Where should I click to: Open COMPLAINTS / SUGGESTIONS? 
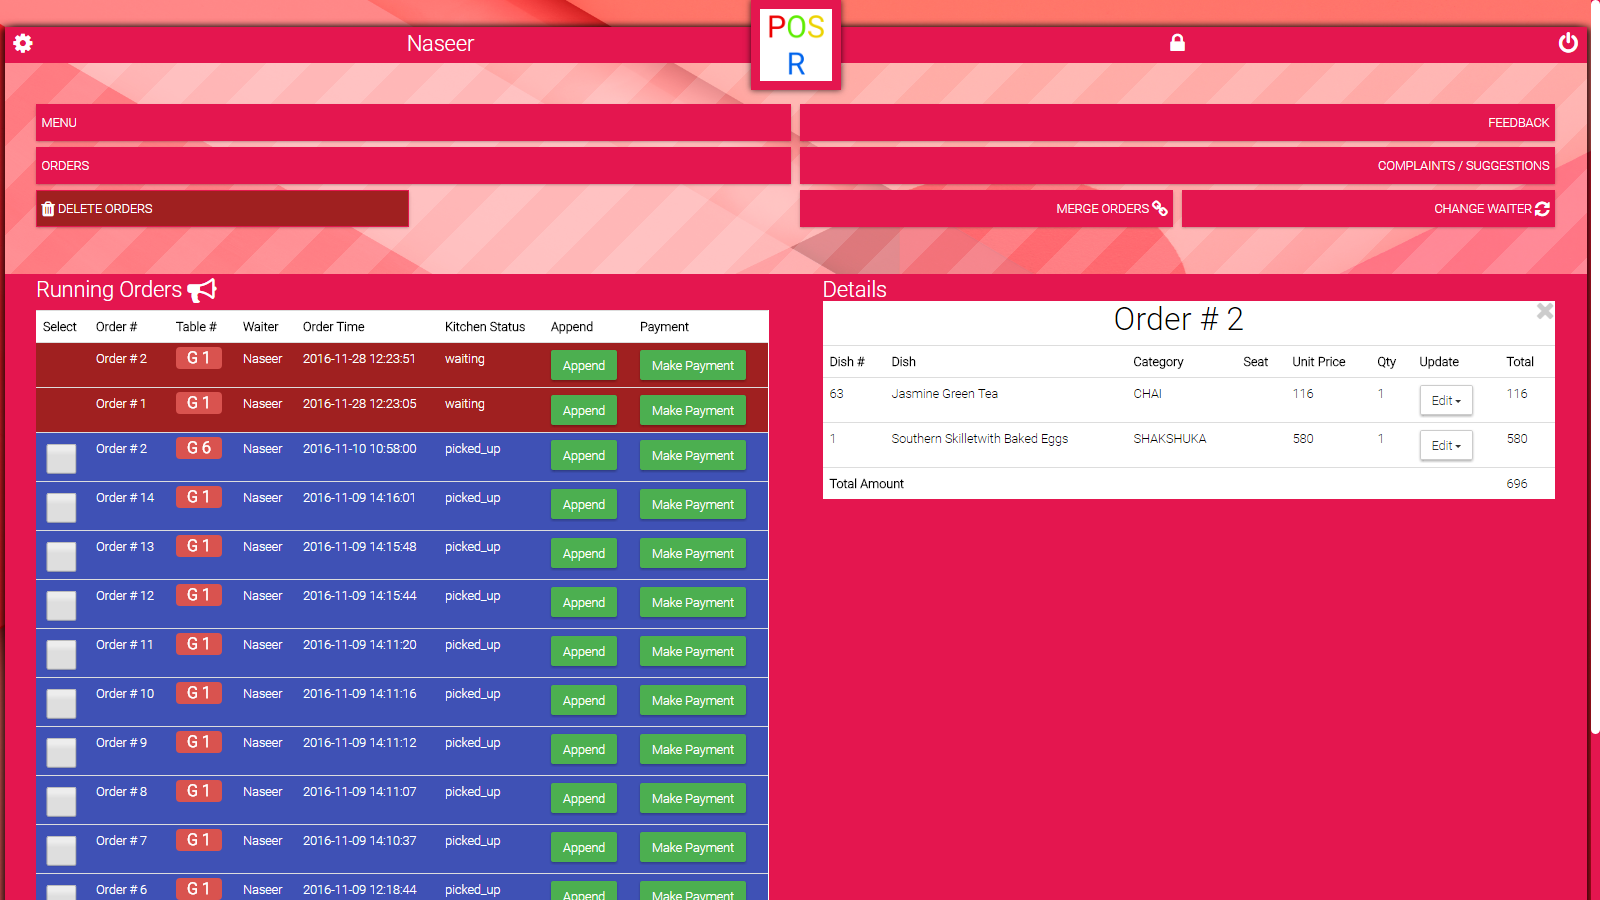(x=1177, y=166)
